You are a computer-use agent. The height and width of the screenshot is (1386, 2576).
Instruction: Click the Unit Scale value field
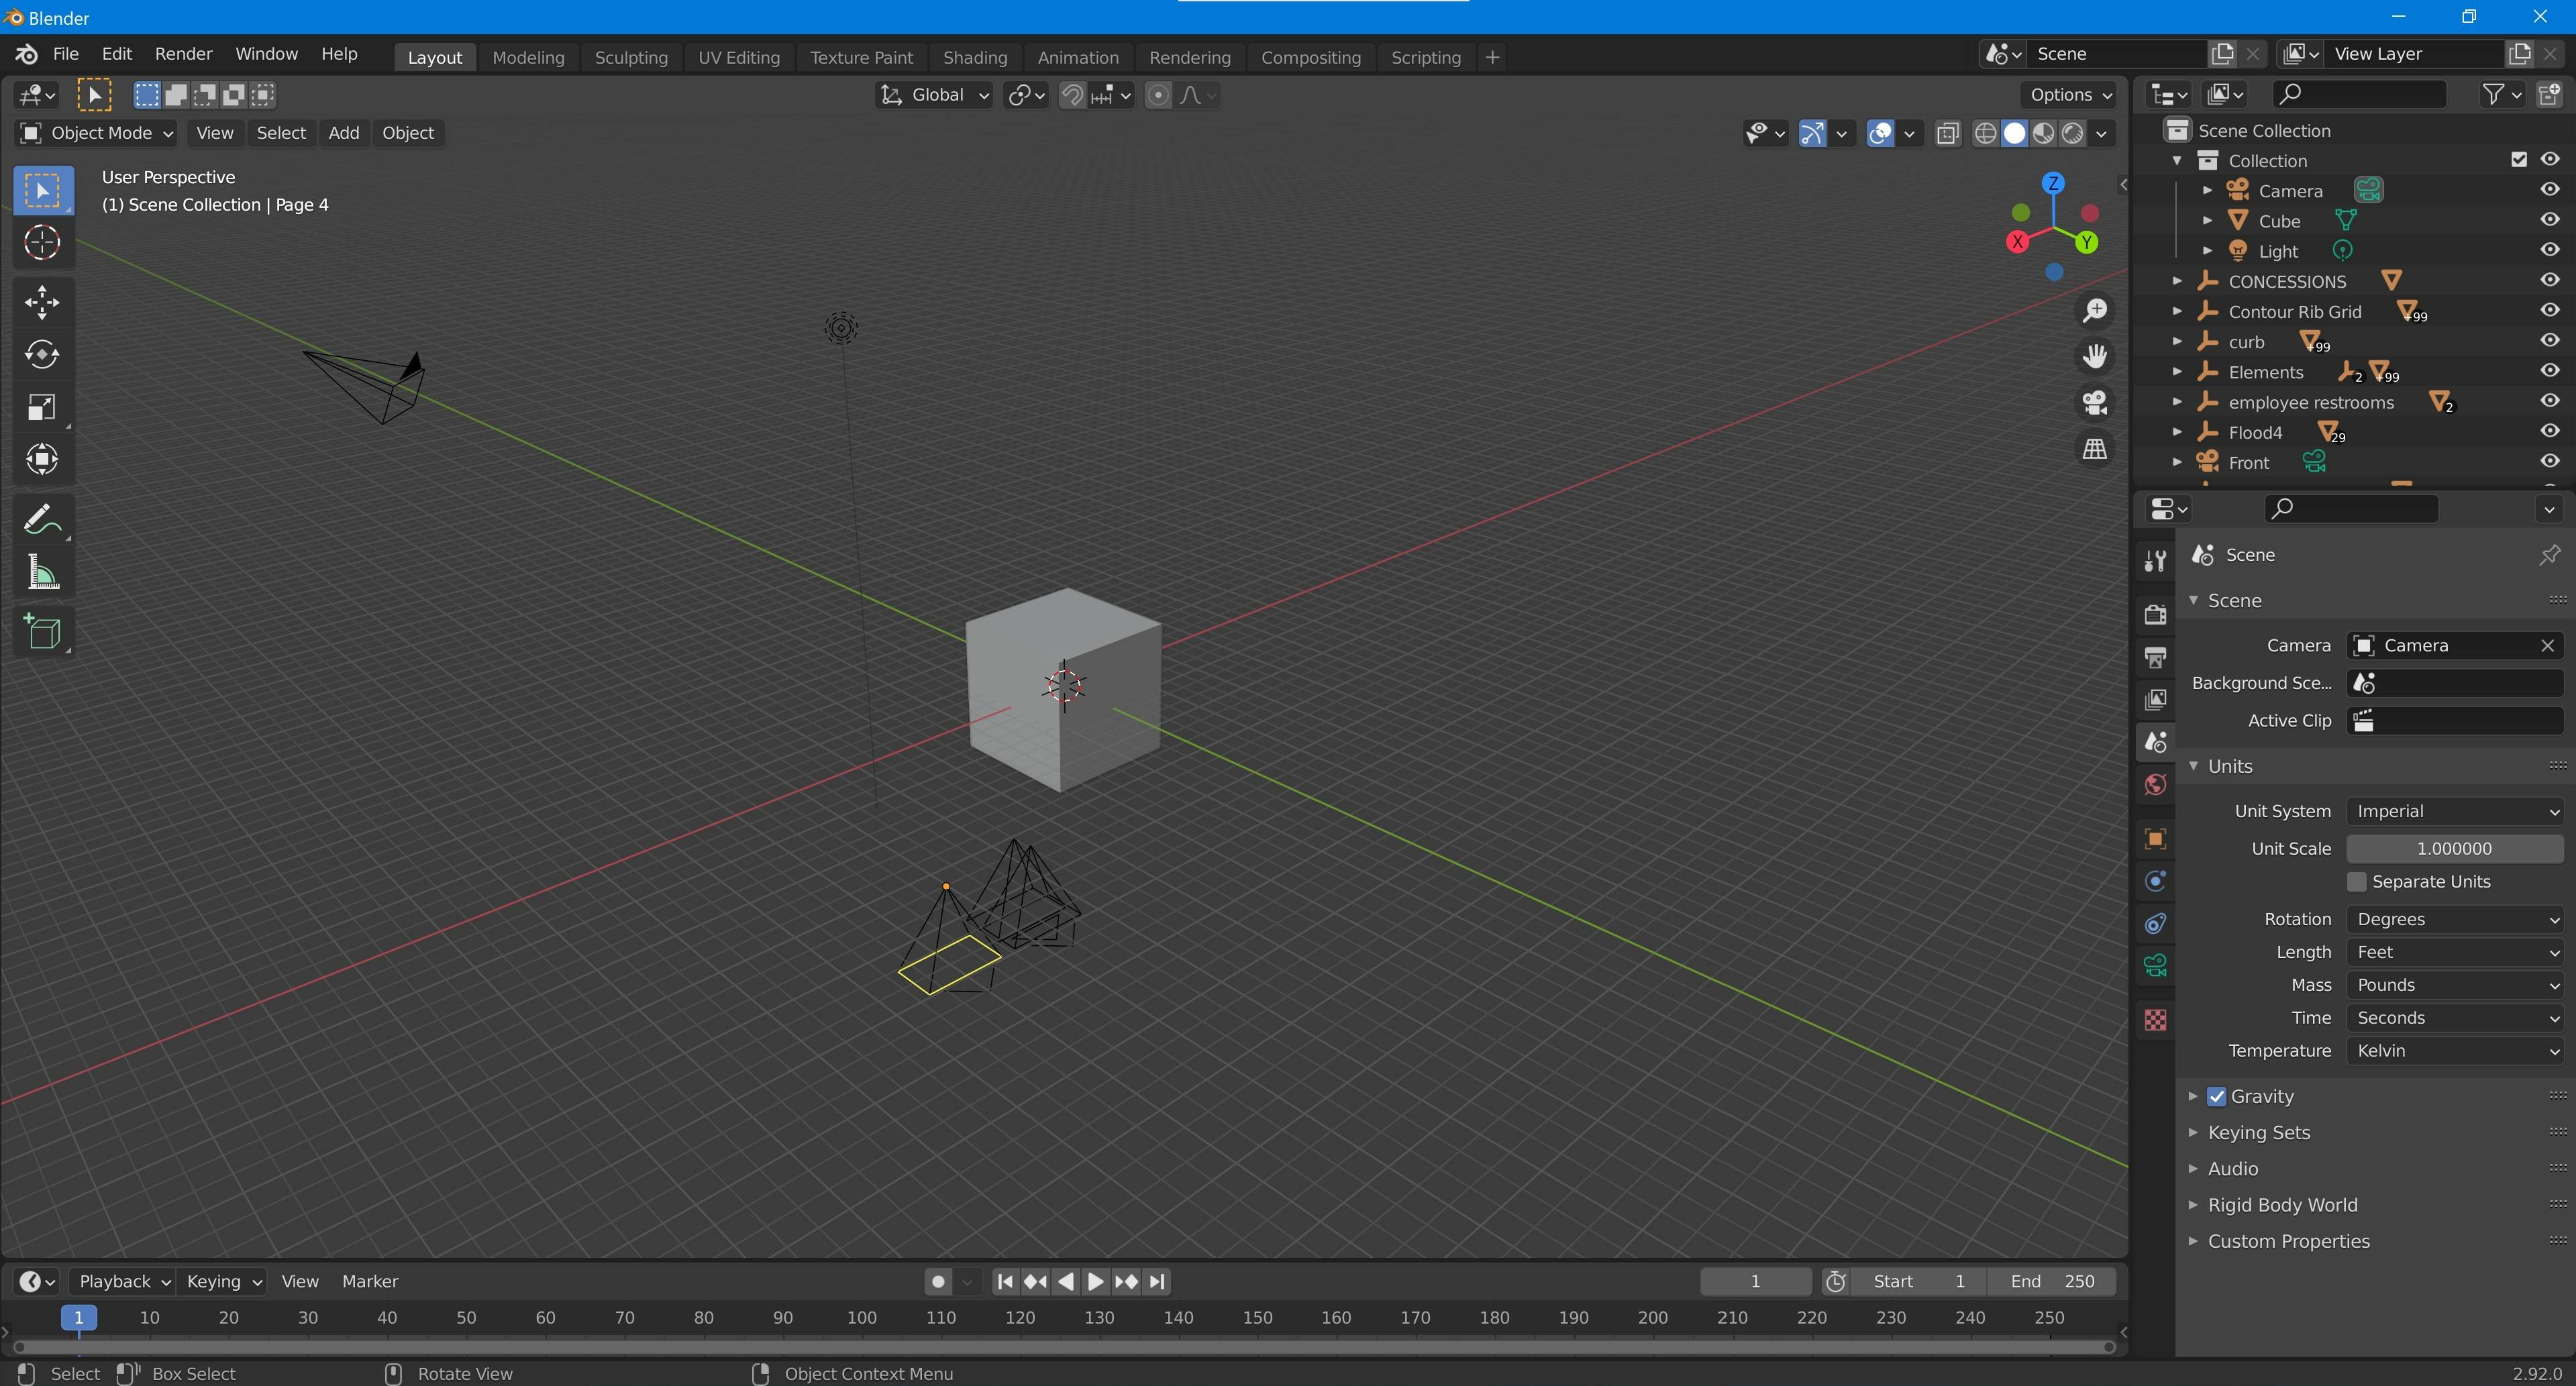(2454, 848)
